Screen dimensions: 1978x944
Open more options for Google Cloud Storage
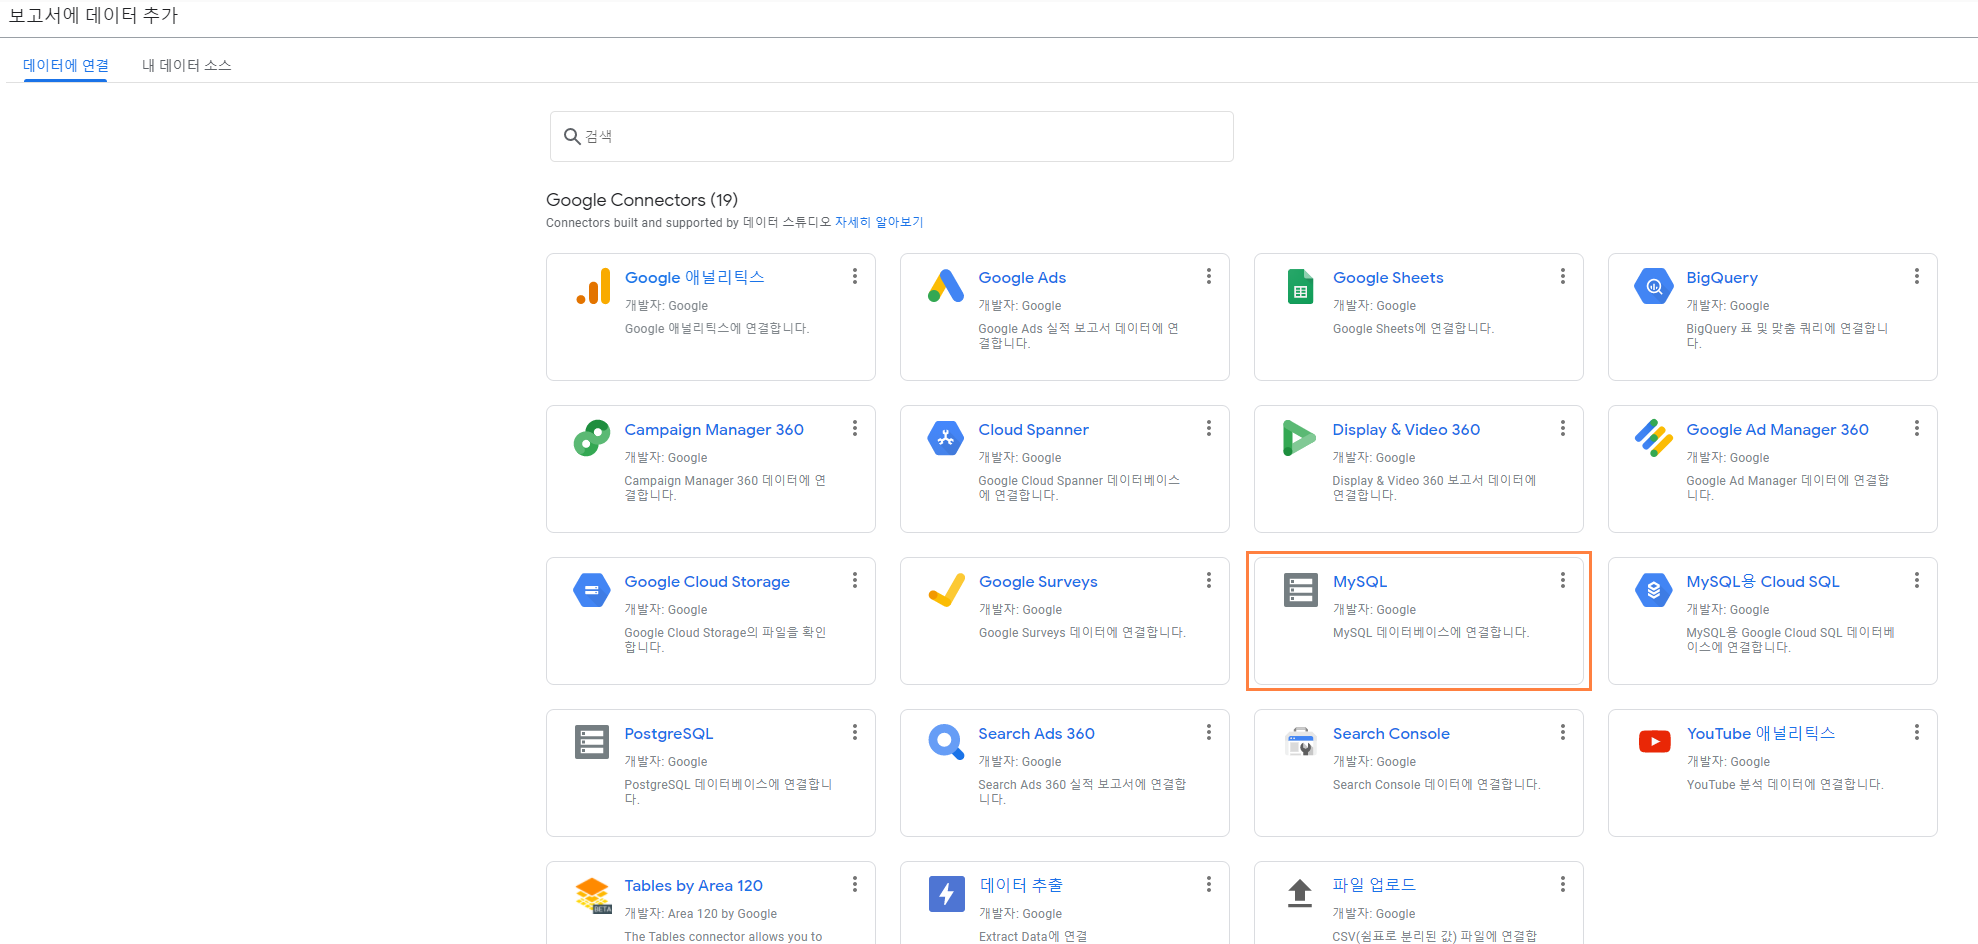click(855, 580)
